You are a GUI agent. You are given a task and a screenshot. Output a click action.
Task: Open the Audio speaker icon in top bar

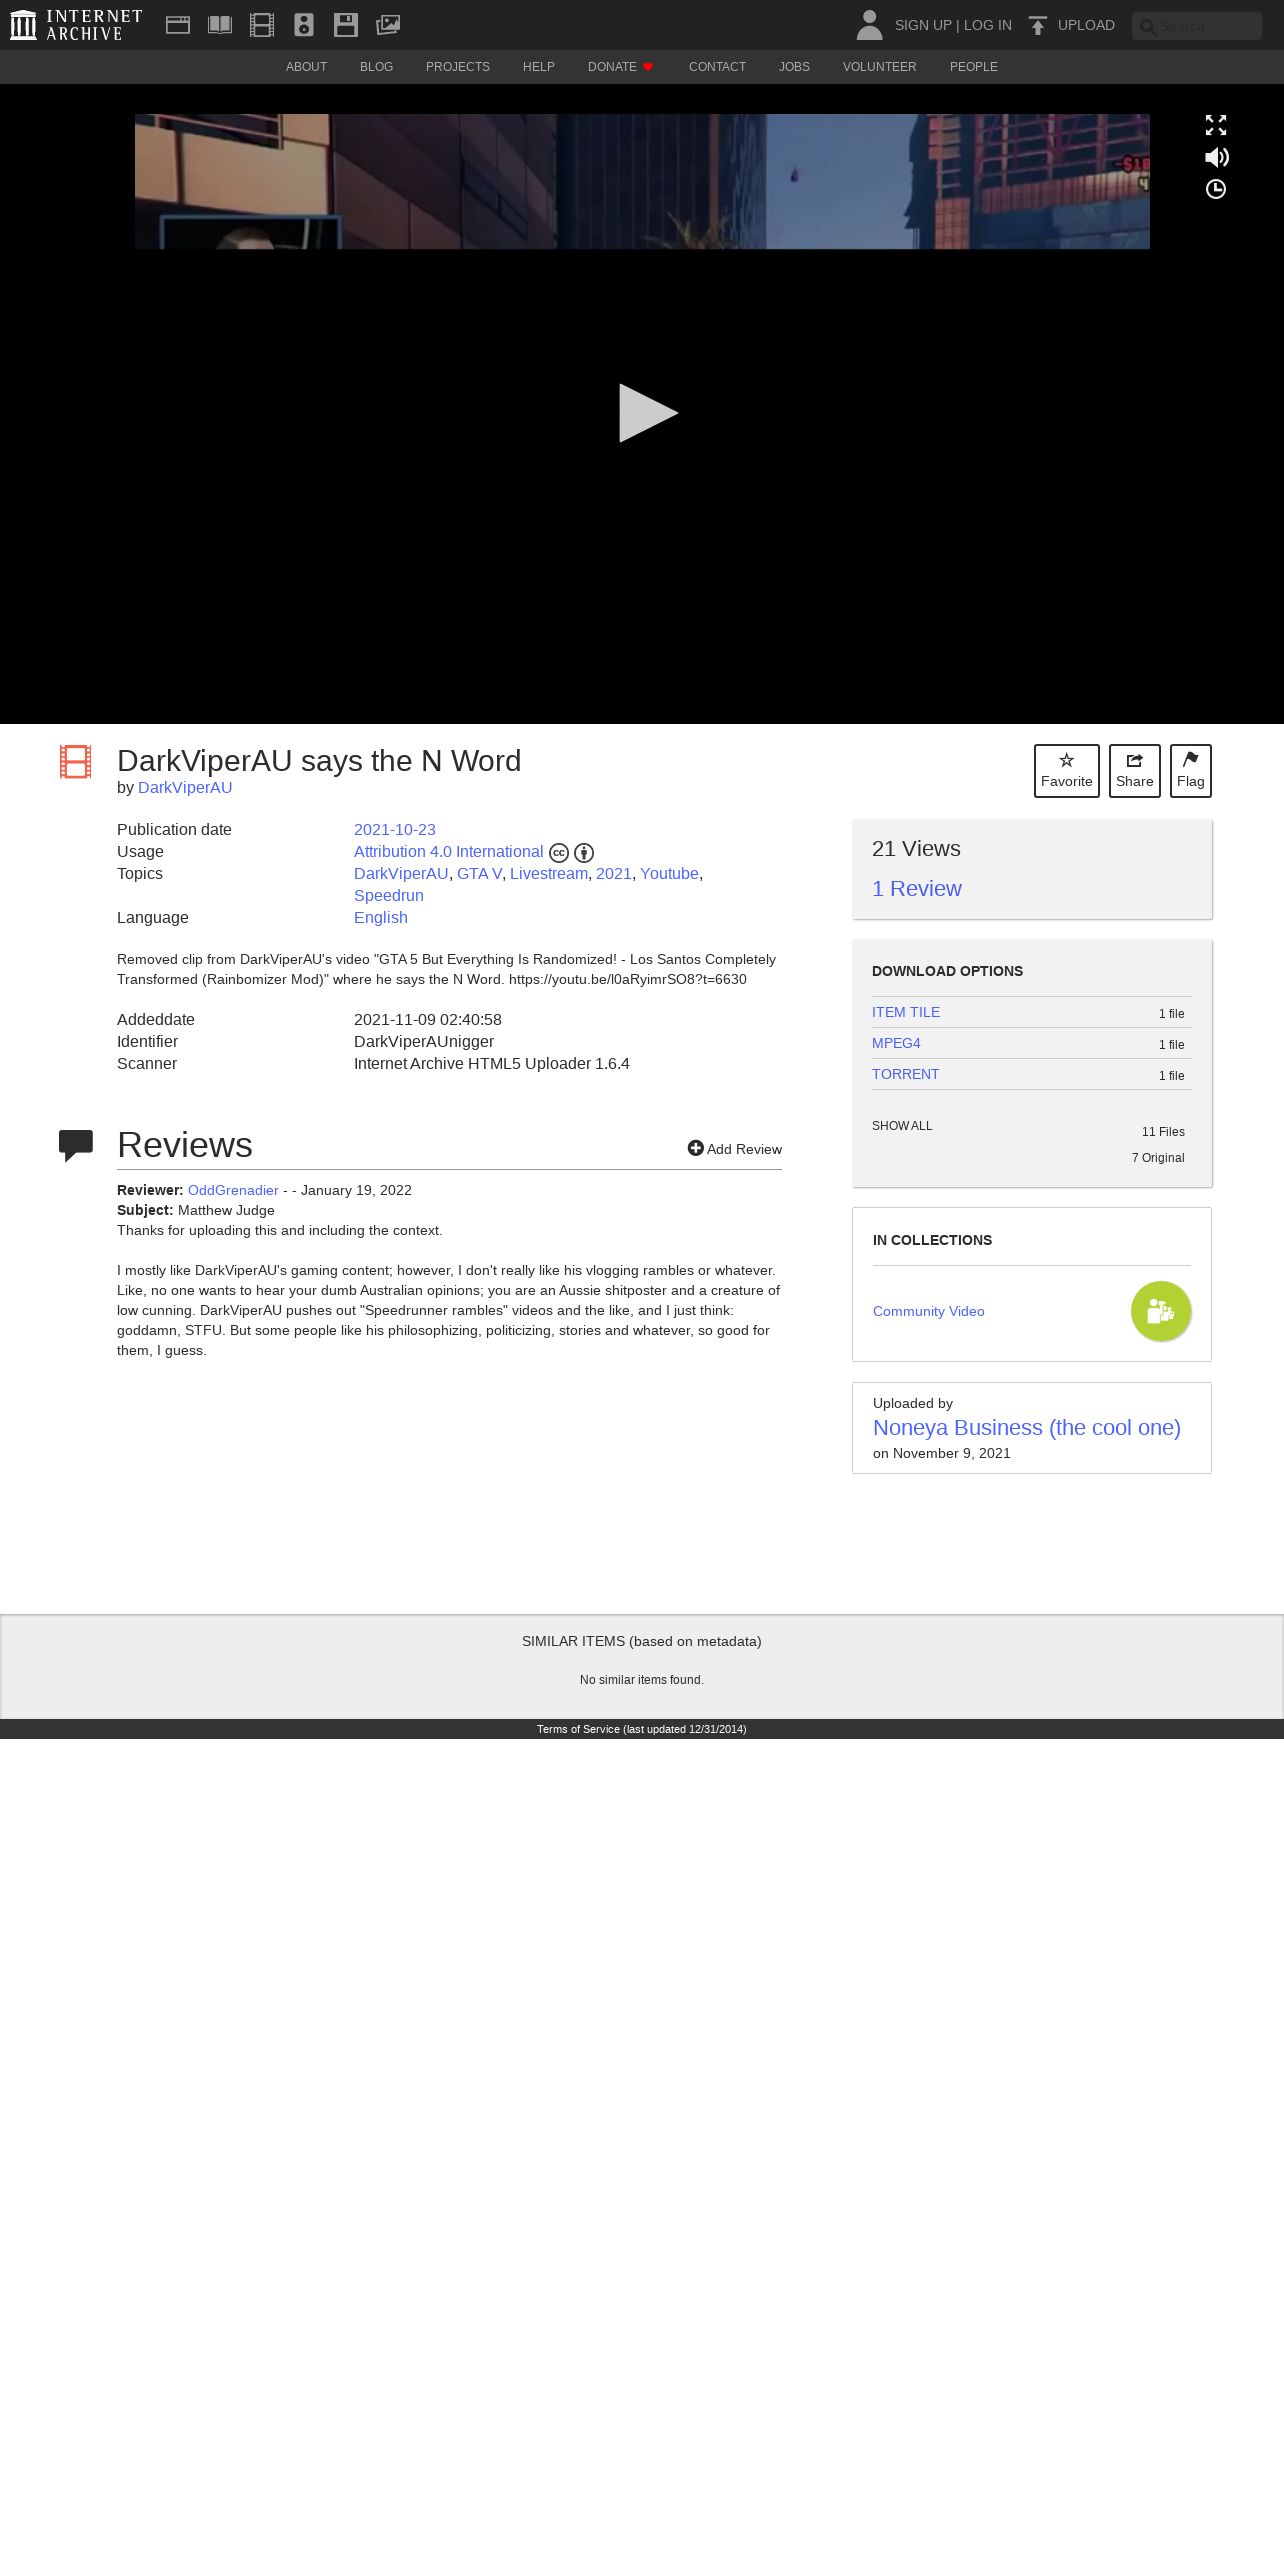(304, 25)
